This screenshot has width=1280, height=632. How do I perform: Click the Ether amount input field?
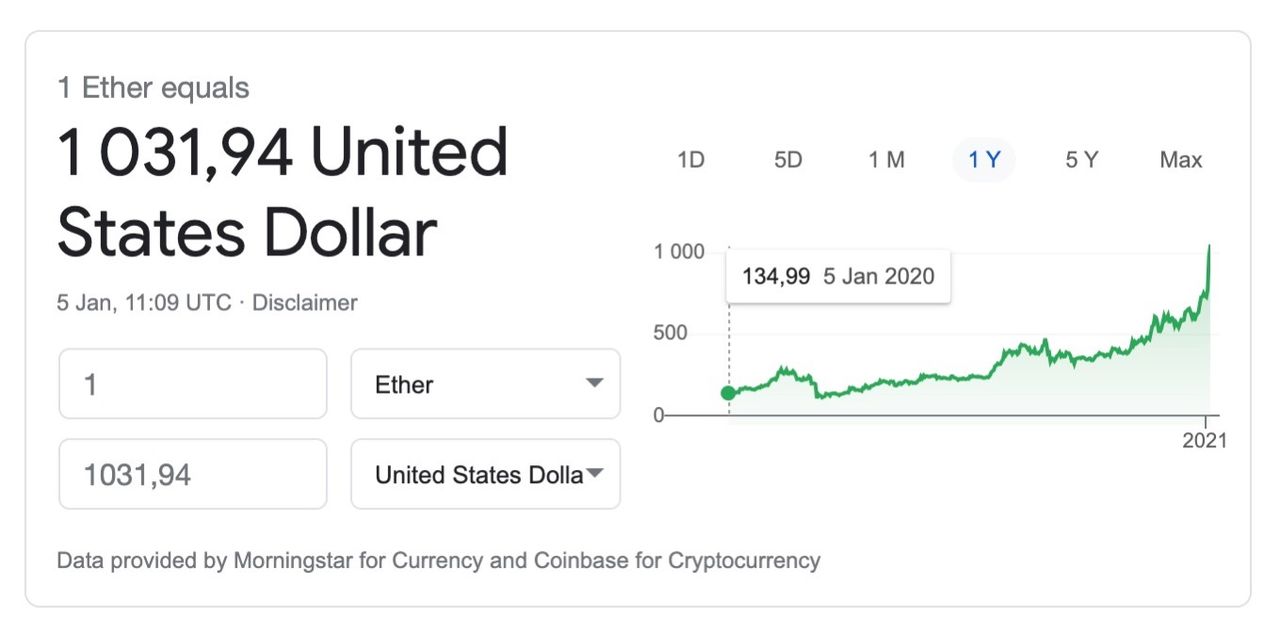[x=193, y=384]
